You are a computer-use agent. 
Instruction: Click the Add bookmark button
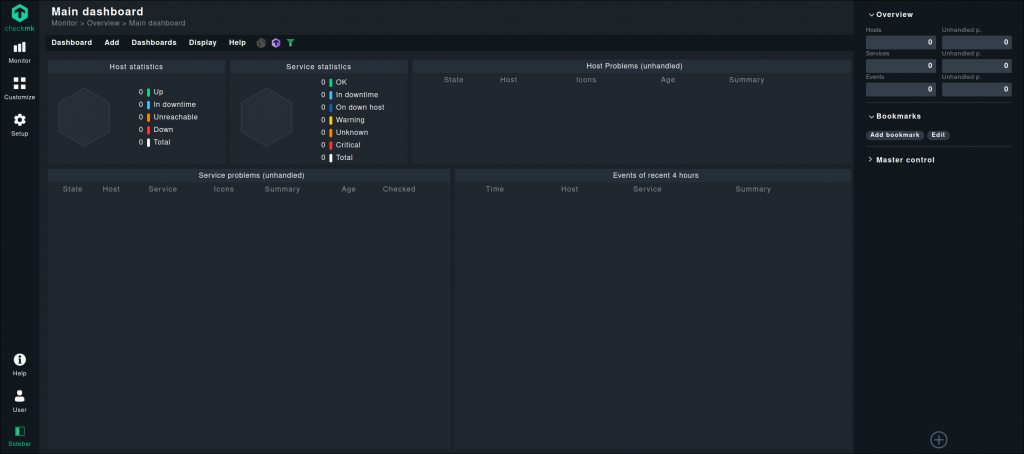[894, 135]
